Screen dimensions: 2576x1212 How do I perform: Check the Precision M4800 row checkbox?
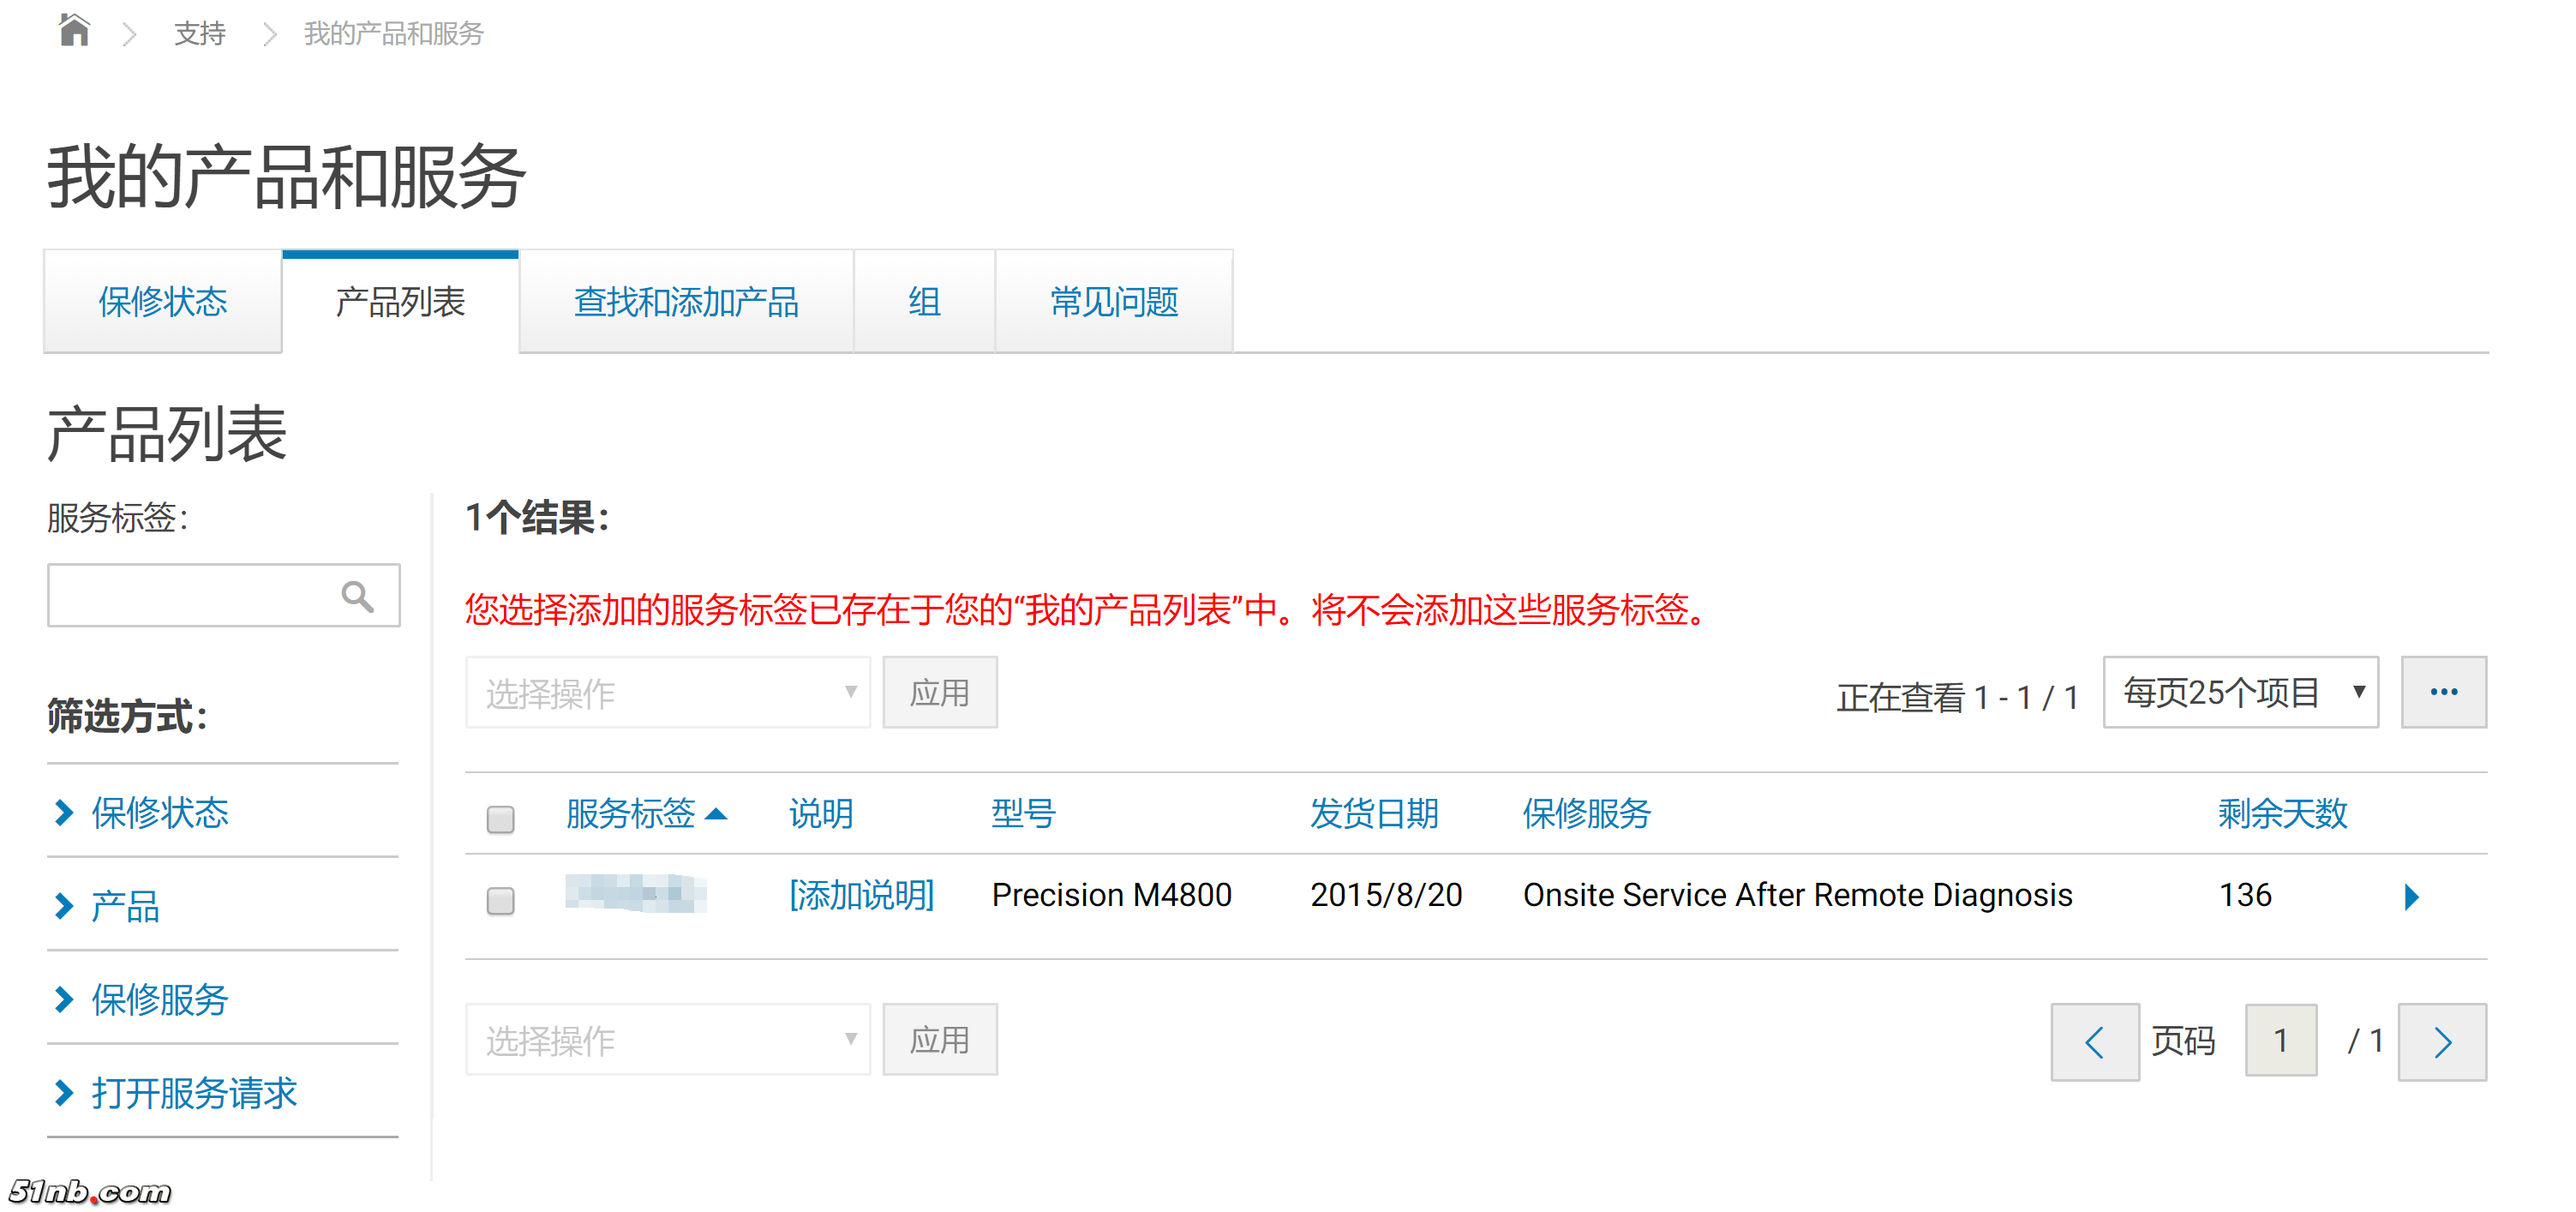[500, 901]
